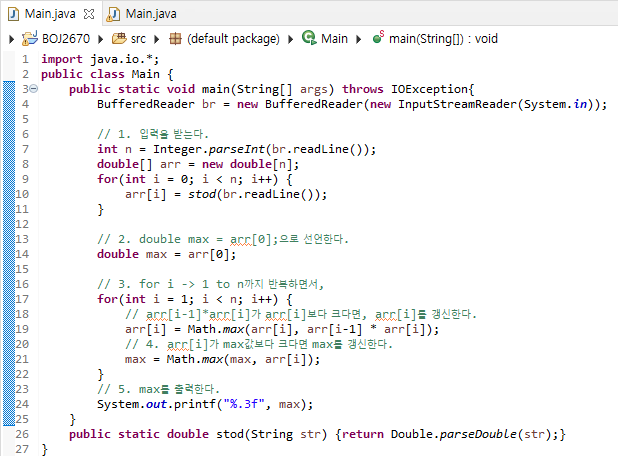Click 'parseDouble' on line 26
The width and height of the screenshot is (618, 456).
point(478,434)
